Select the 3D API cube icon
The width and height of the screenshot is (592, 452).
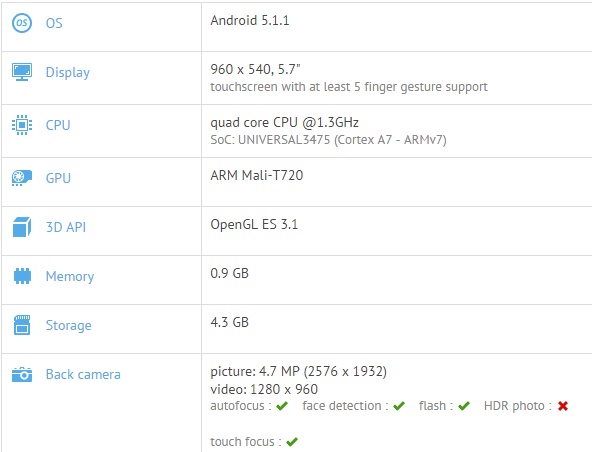click(x=22, y=227)
